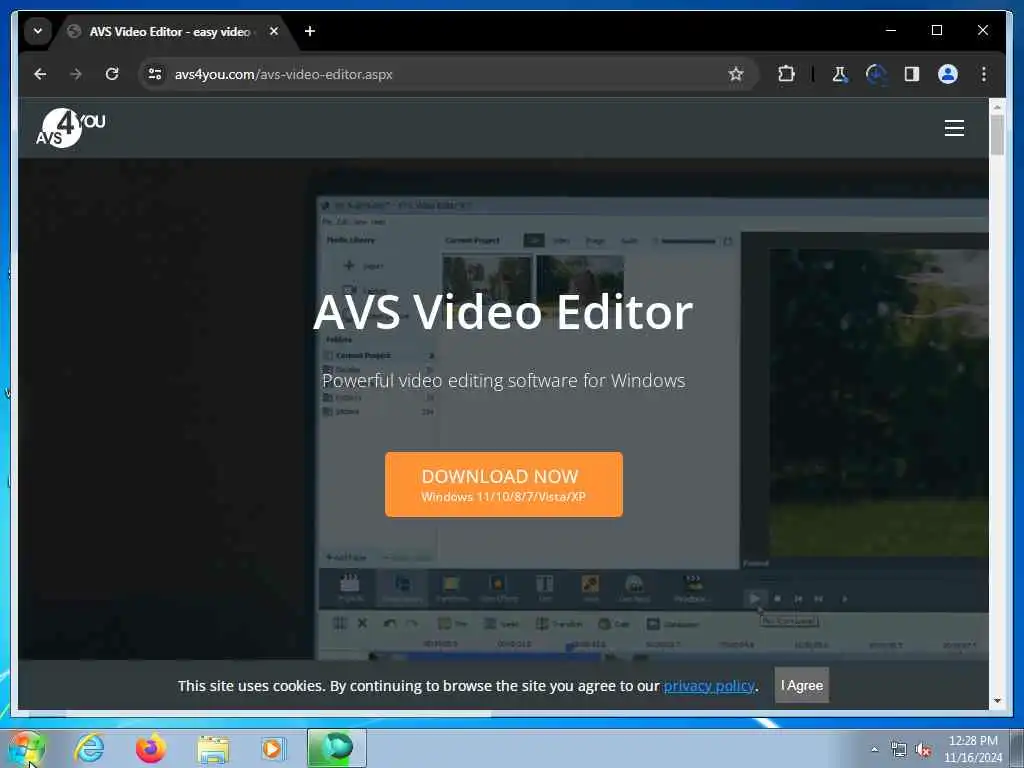Click the scrollbar up arrow
The image size is (1024, 768).
coord(997,106)
